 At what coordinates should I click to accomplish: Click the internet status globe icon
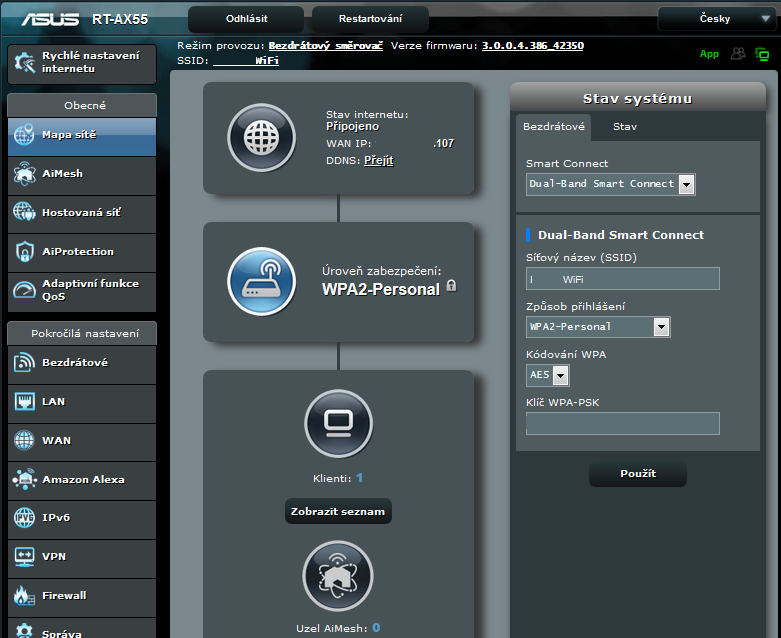pyautogui.click(x=262, y=138)
